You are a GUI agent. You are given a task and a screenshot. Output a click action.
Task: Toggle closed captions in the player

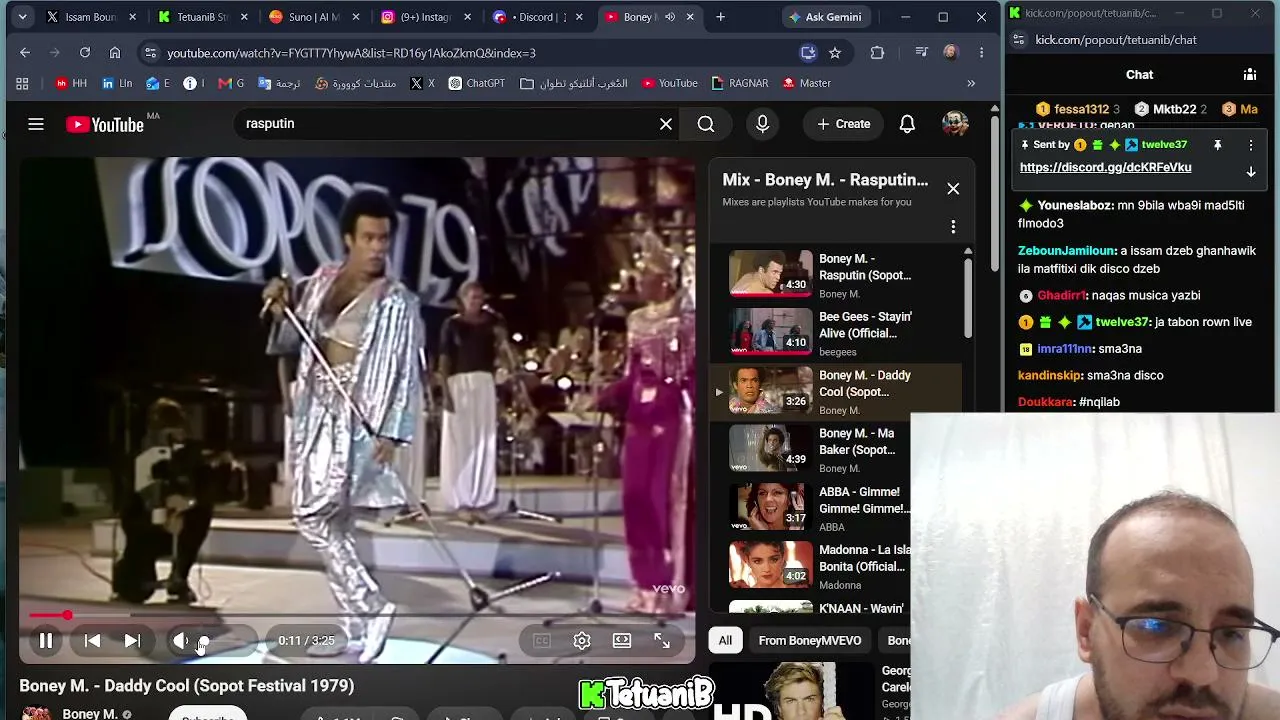coord(542,641)
